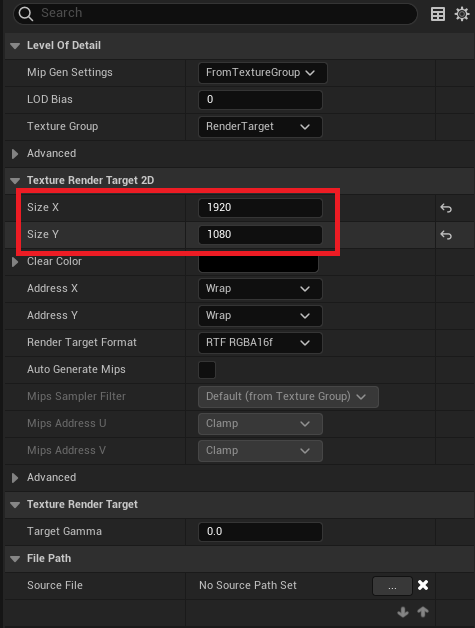Open Mips Address U Clamp dropdown
Viewport: 475px width, 628px height.
tap(260, 424)
